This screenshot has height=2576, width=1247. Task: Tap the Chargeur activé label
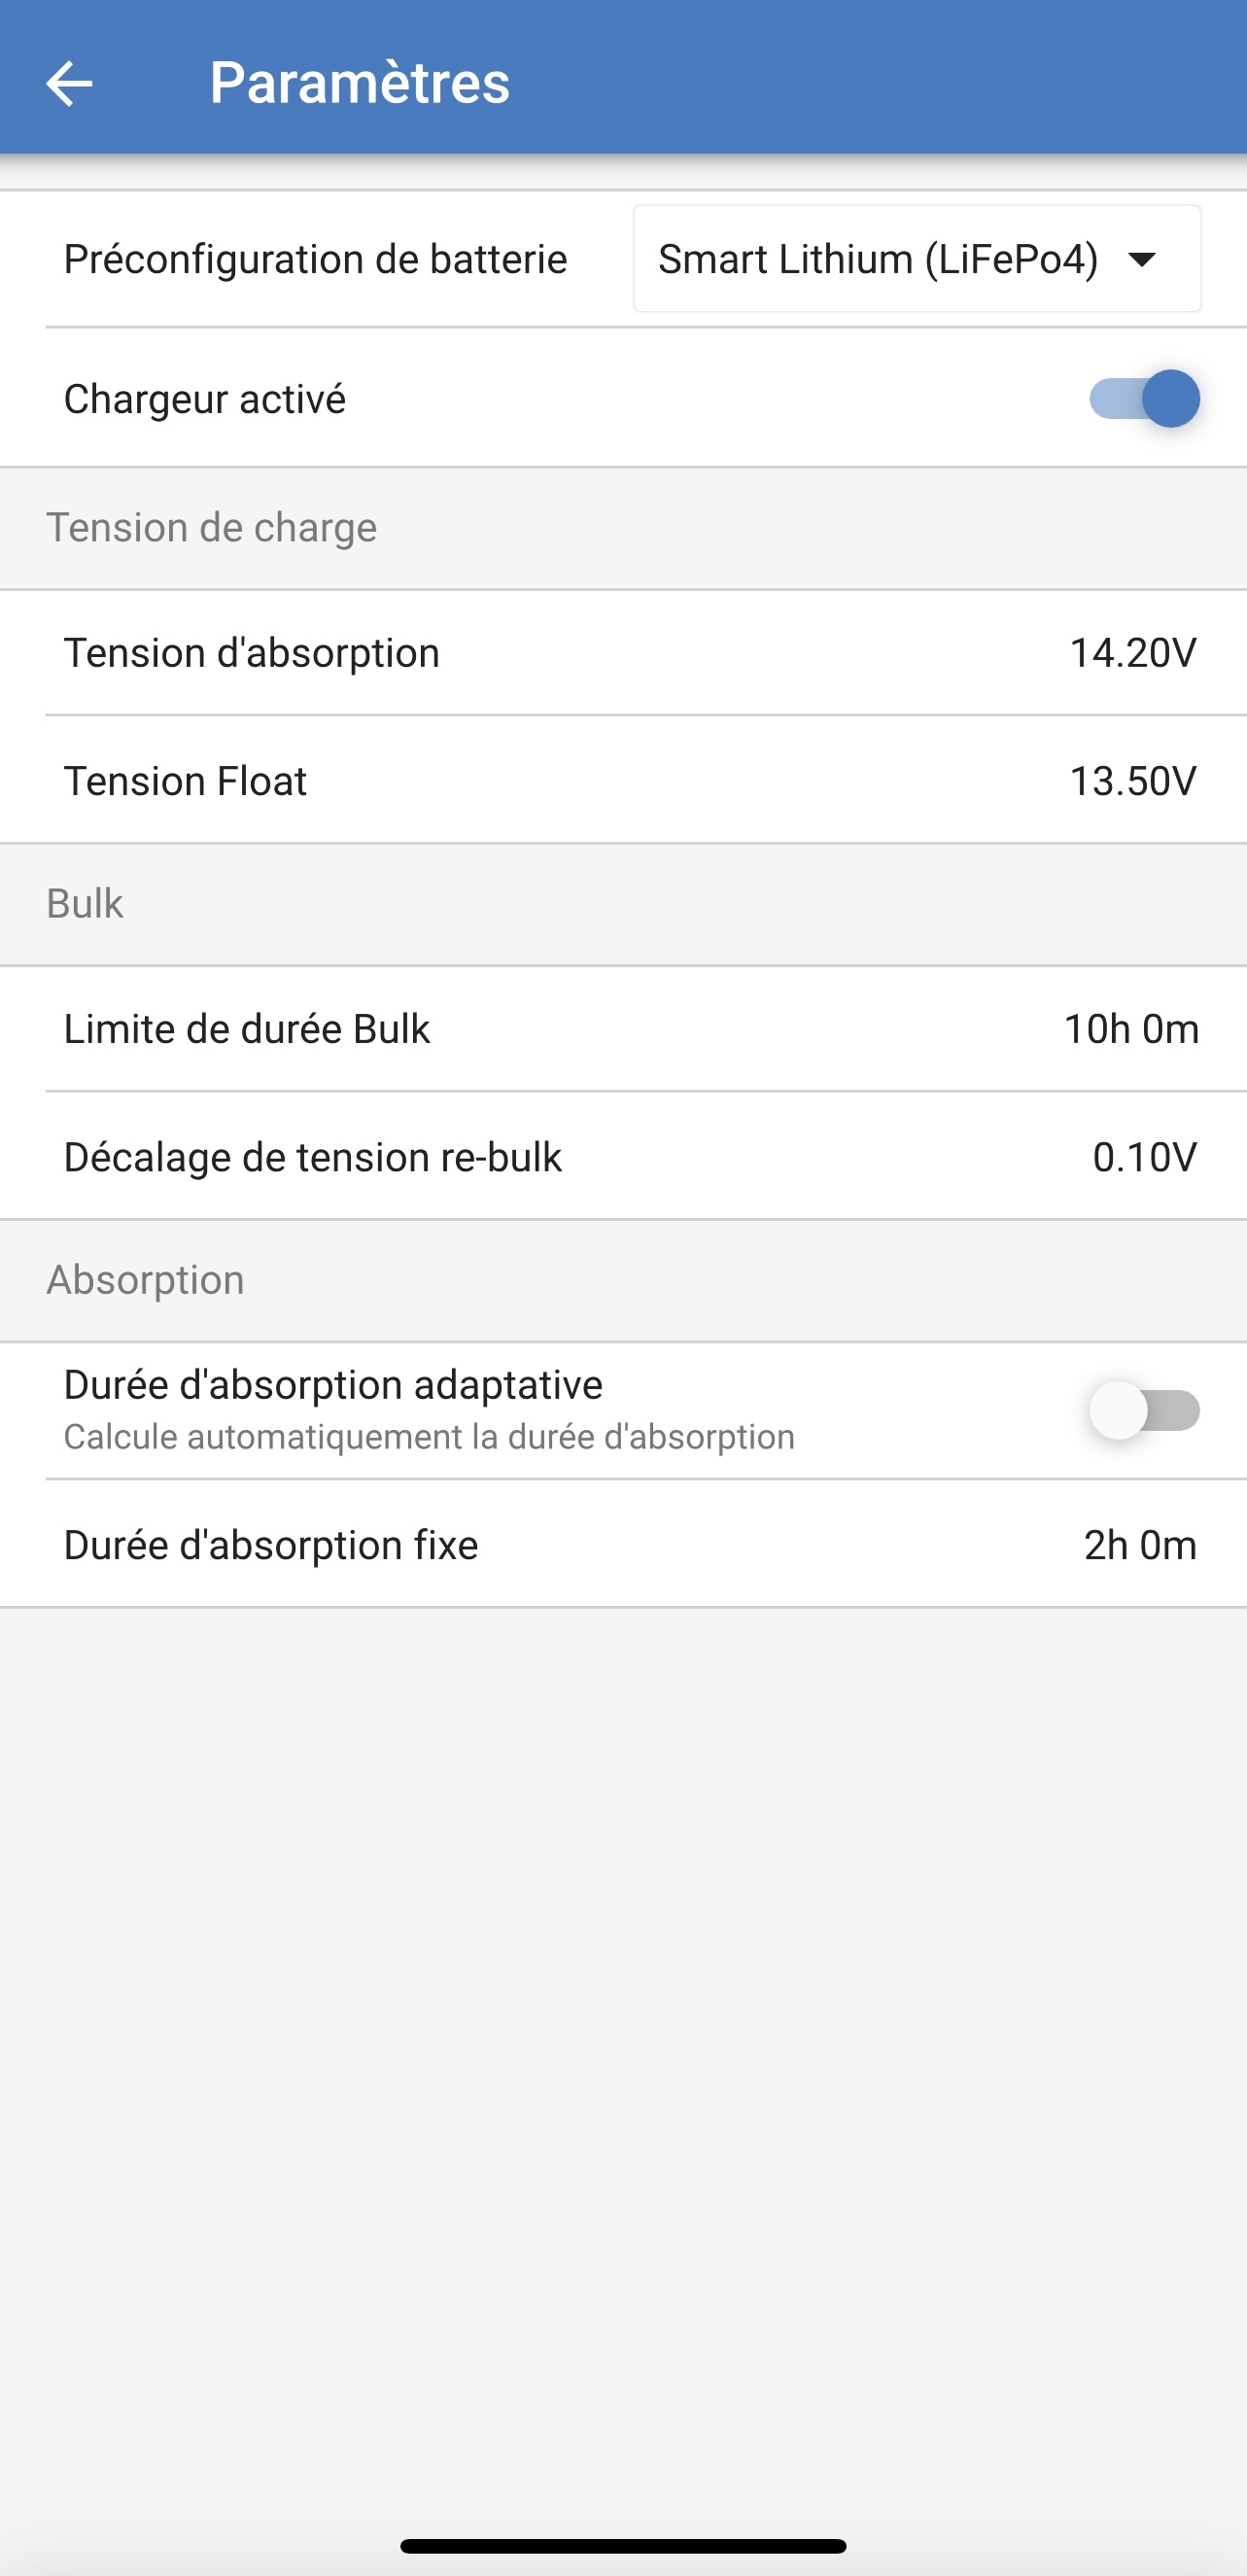click(x=205, y=399)
